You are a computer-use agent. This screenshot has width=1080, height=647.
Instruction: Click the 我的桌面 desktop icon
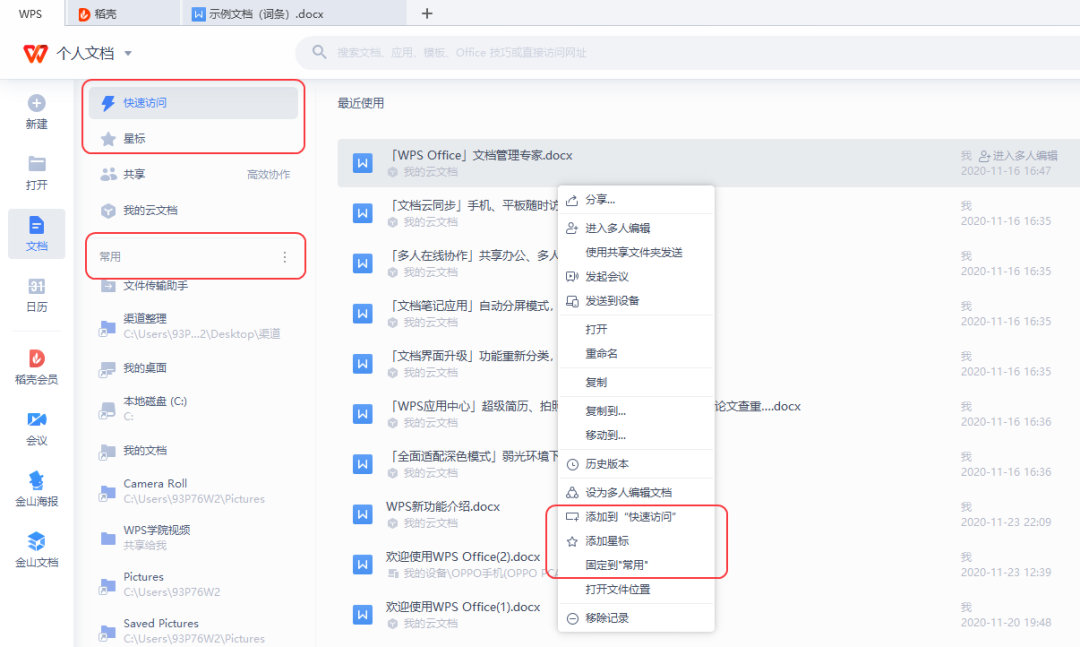tap(107, 369)
